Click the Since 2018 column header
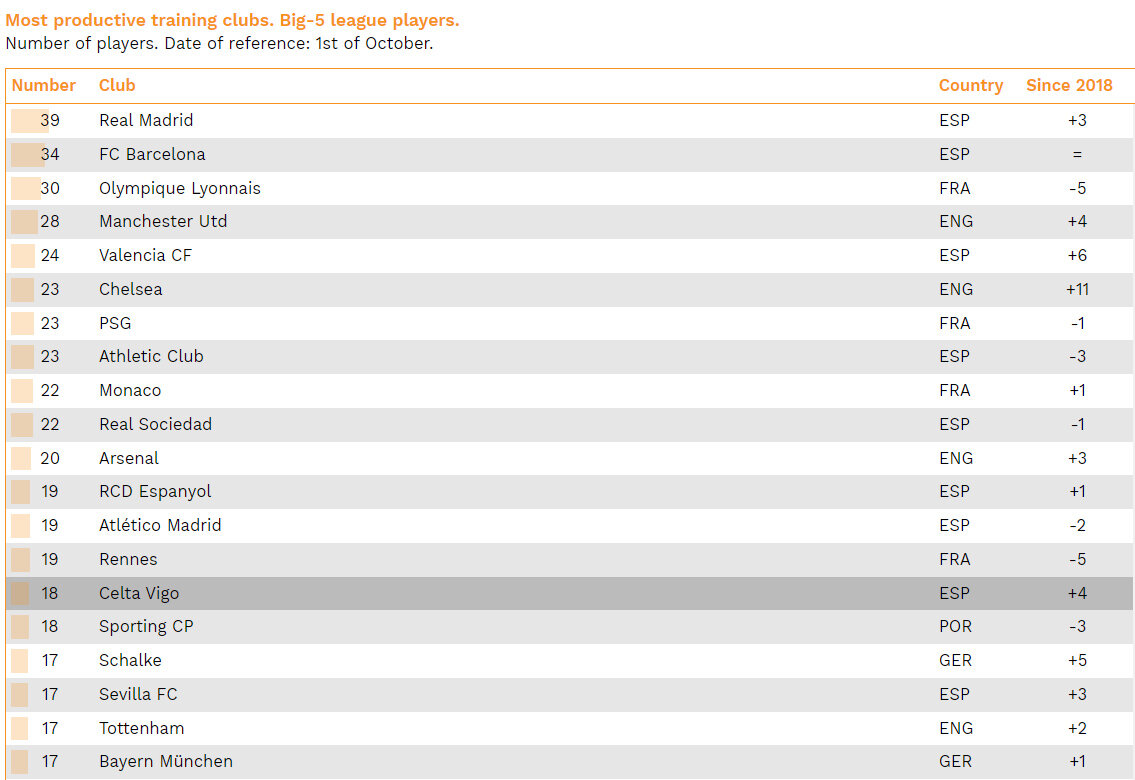Image resolution: width=1135 pixels, height=780 pixels. (1069, 86)
